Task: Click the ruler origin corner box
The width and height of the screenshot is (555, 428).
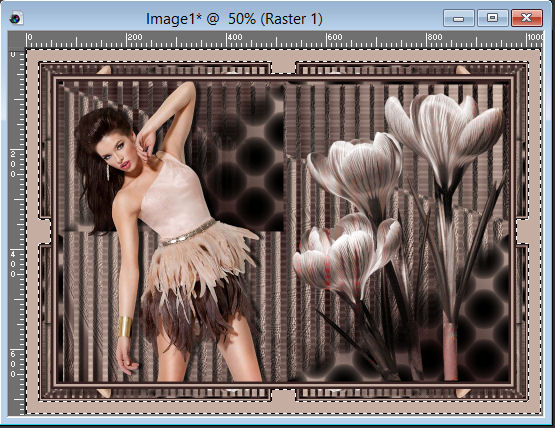Action: click(x=17, y=41)
